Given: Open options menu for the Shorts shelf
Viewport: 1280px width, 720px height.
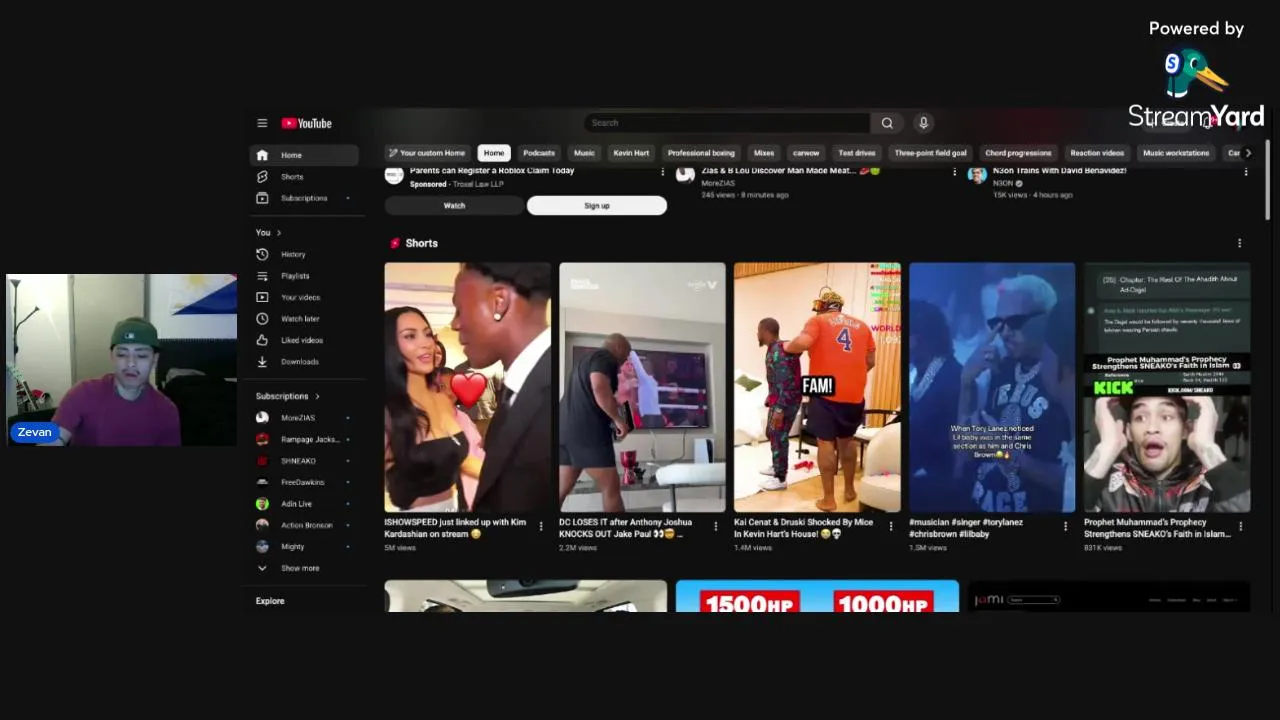Looking at the screenshot, I should coord(1239,243).
